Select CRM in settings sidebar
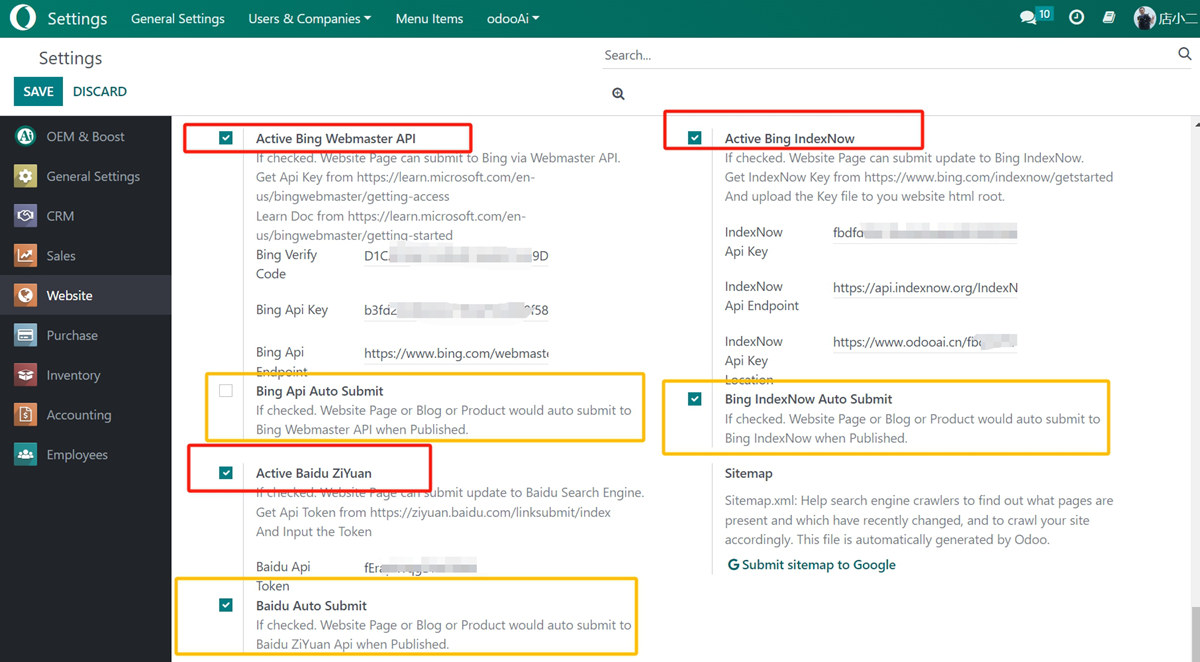Image resolution: width=1200 pixels, height=662 pixels. click(86, 216)
